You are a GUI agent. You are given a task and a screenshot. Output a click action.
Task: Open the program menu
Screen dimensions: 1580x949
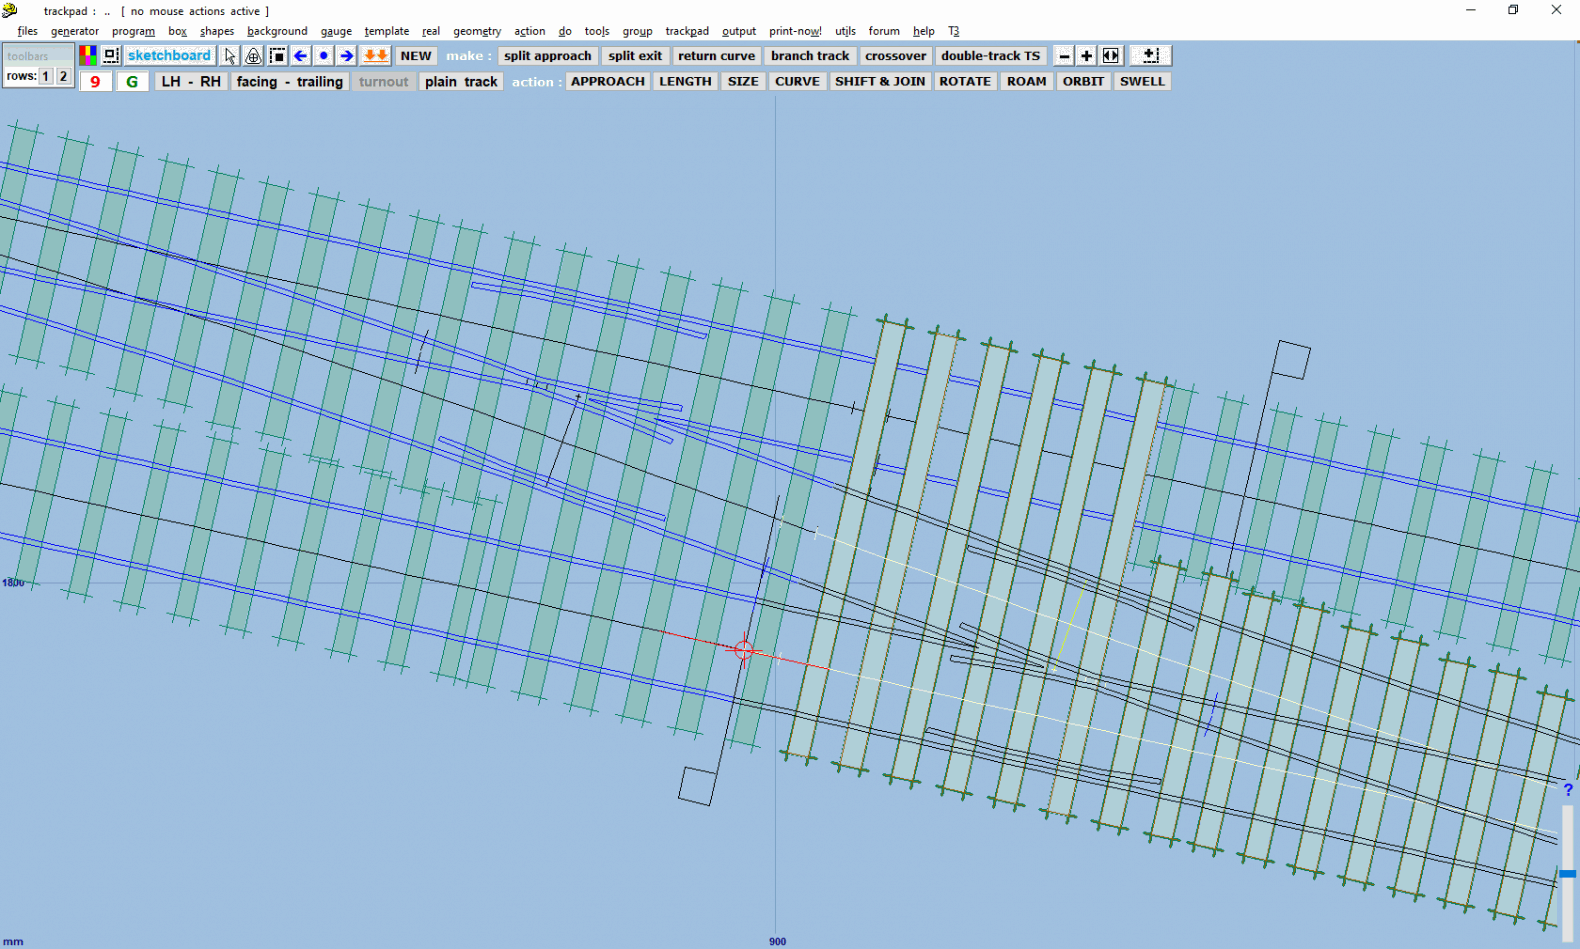(133, 31)
